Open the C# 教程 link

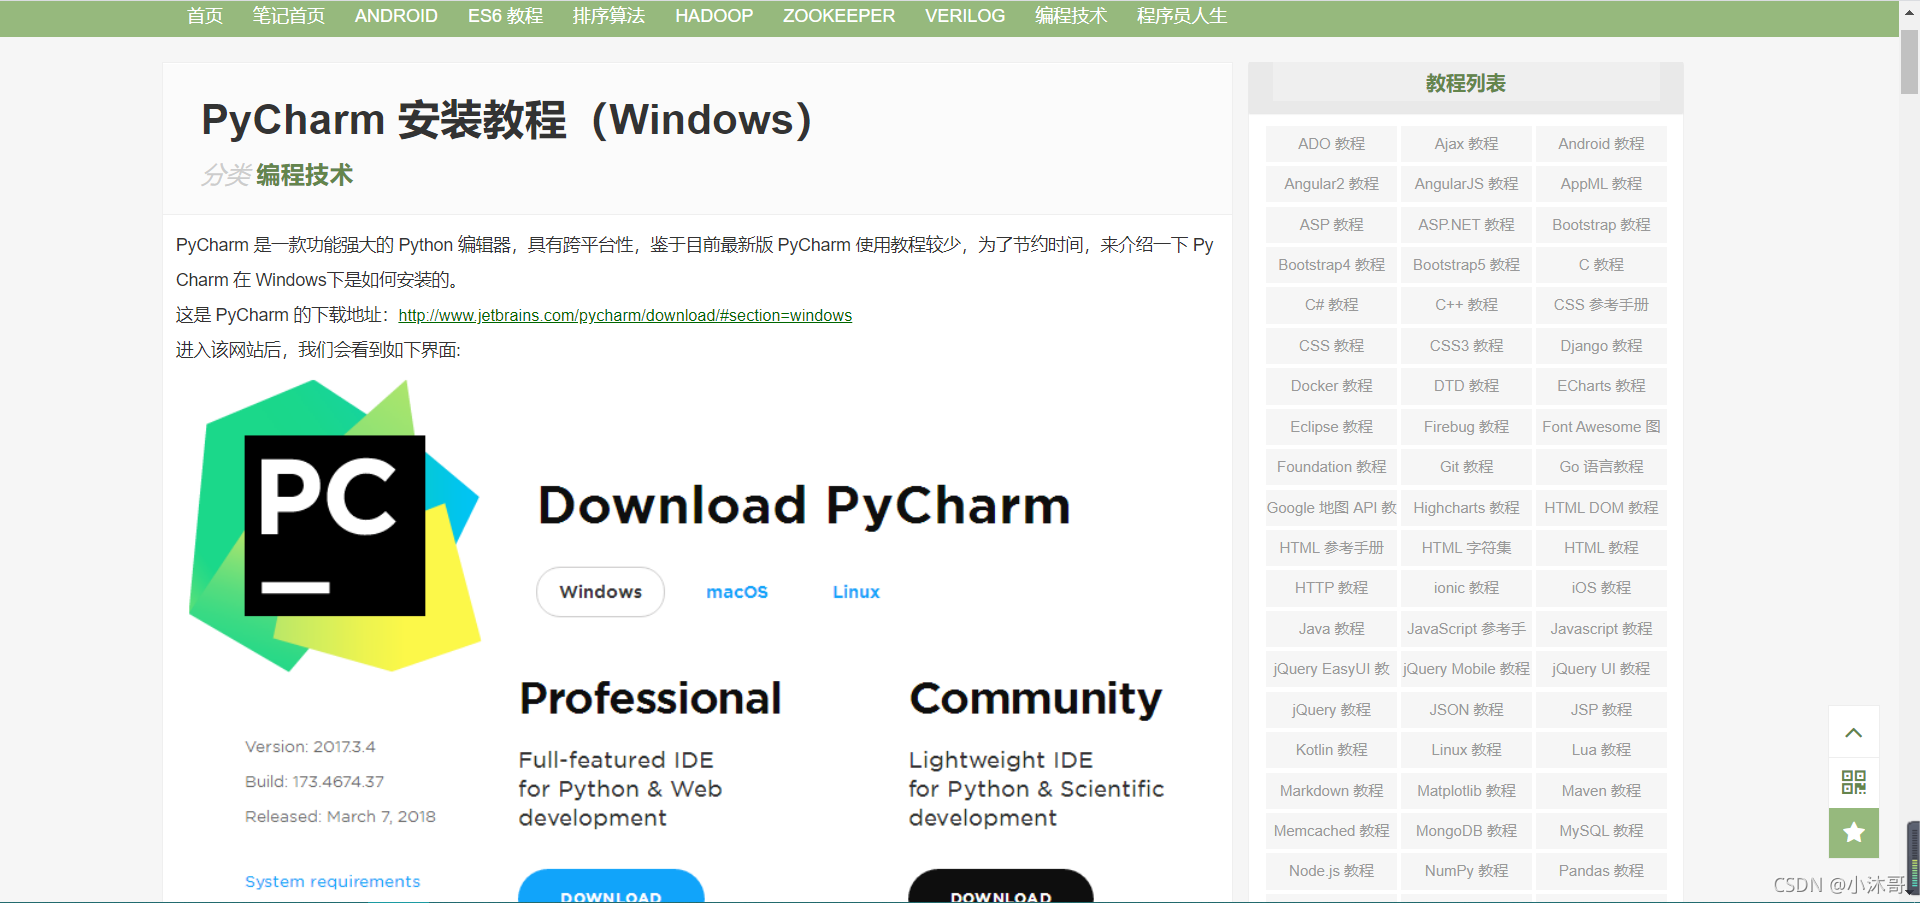point(1331,305)
